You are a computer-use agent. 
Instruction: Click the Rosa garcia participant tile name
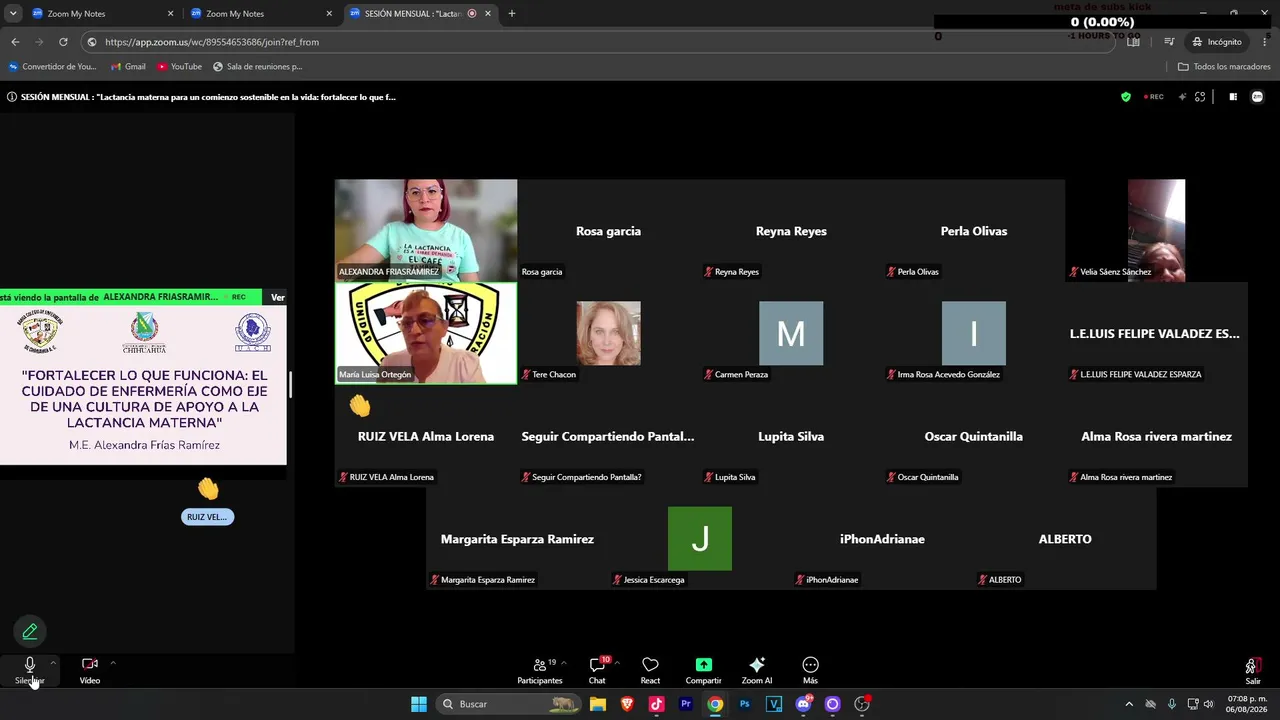click(608, 231)
